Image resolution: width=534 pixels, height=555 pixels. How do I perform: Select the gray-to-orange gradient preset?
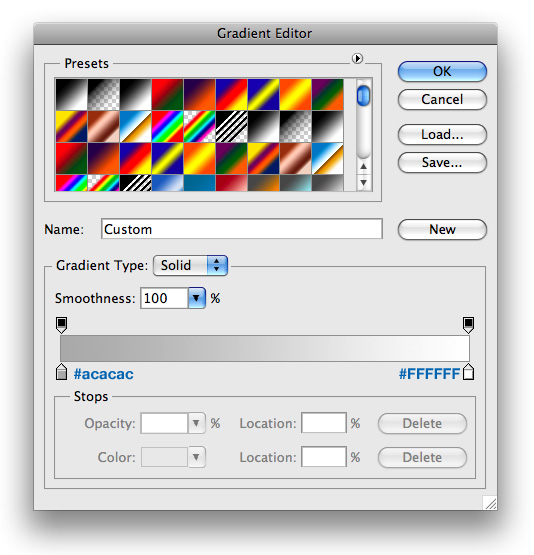click(x=263, y=183)
